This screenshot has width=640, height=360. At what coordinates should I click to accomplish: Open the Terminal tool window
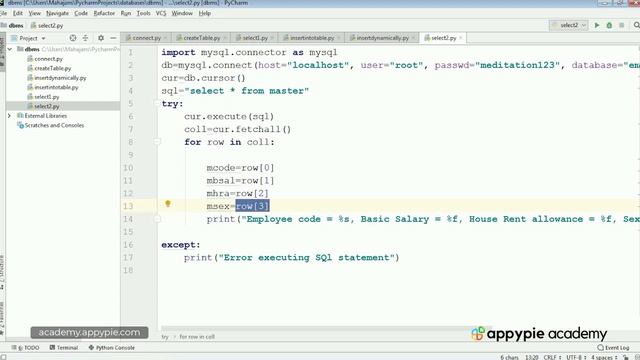click(x=64, y=348)
